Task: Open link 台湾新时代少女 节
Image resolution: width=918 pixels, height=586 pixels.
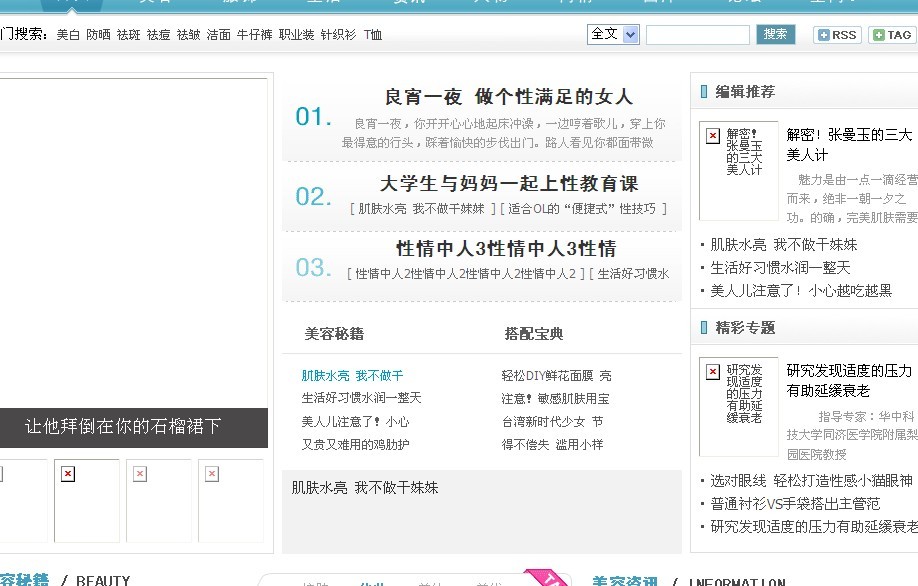Action: 552,421
